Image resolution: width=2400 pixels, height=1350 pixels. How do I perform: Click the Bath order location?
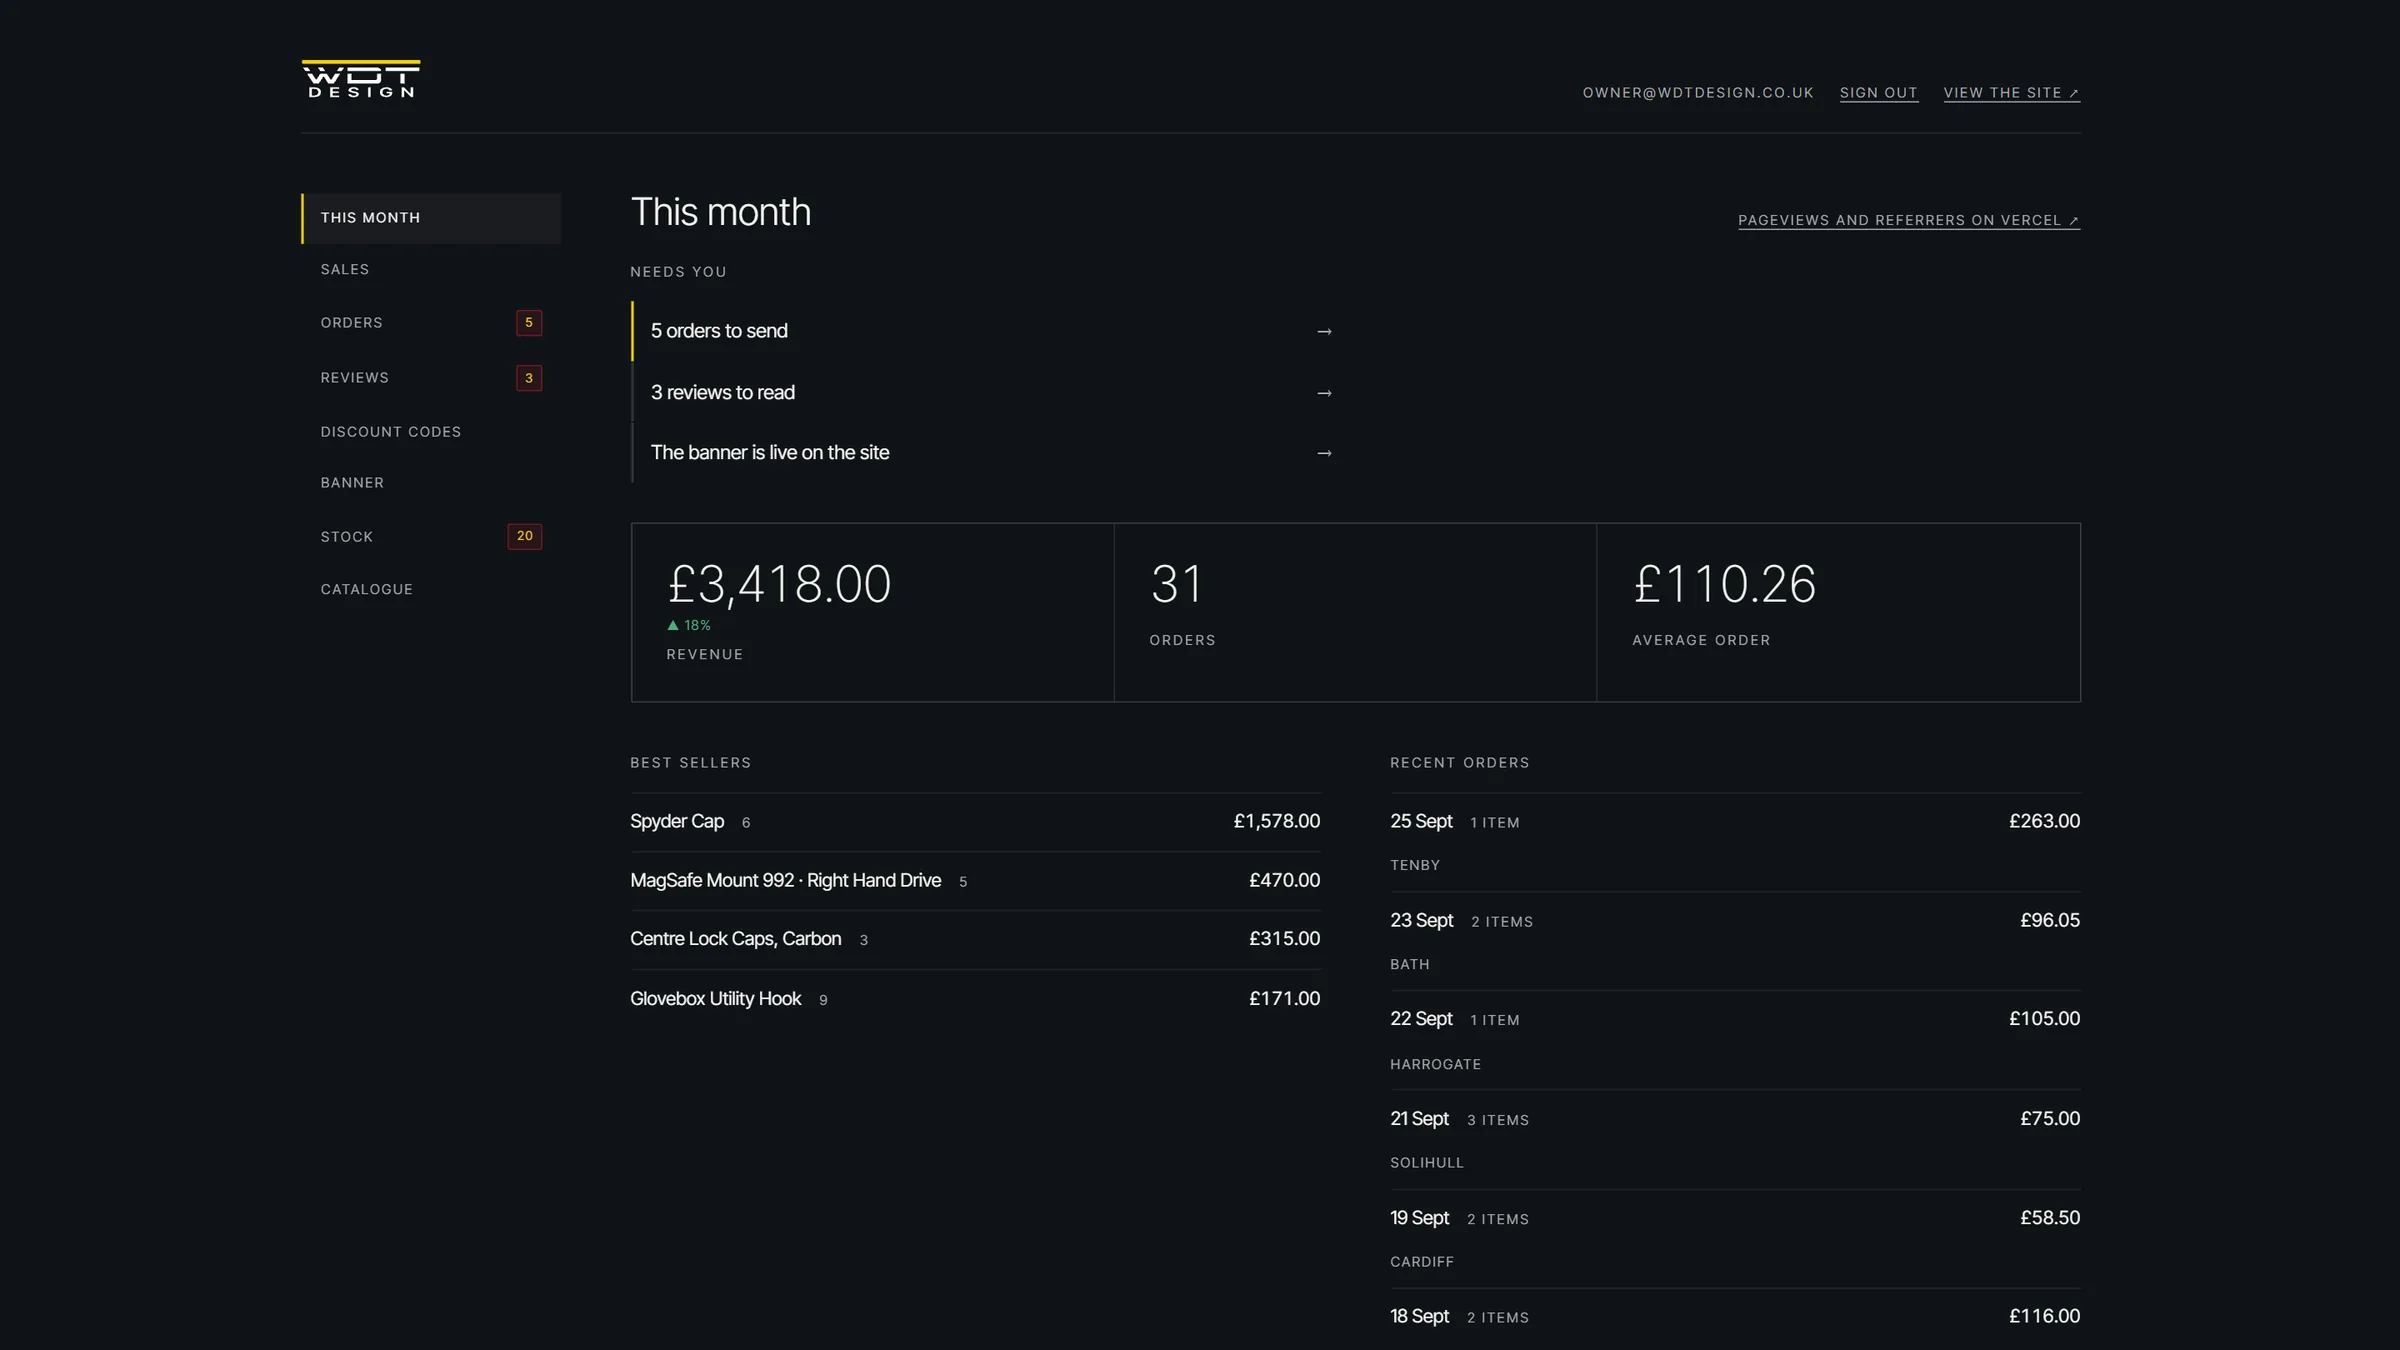click(x=1410, y=965)
